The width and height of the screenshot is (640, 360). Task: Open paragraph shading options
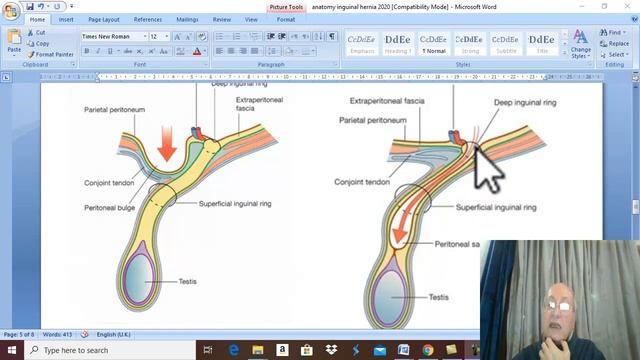[290, 51]
